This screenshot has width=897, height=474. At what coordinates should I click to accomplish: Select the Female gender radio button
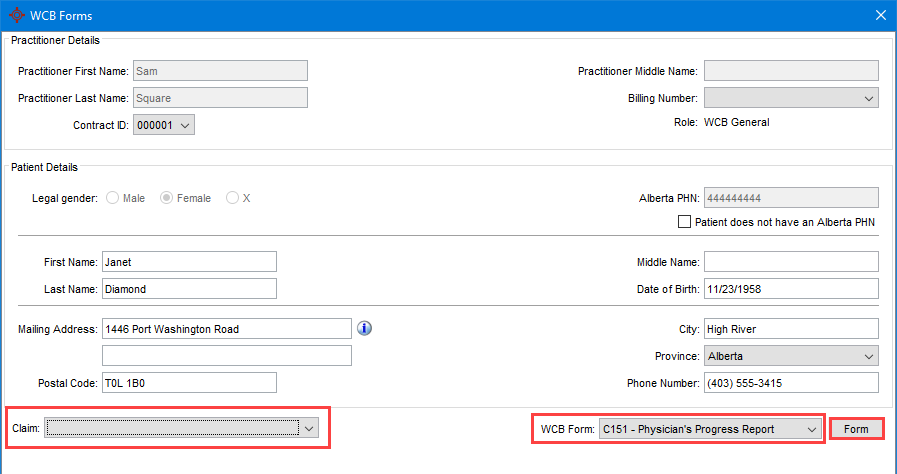click(167, 198)
